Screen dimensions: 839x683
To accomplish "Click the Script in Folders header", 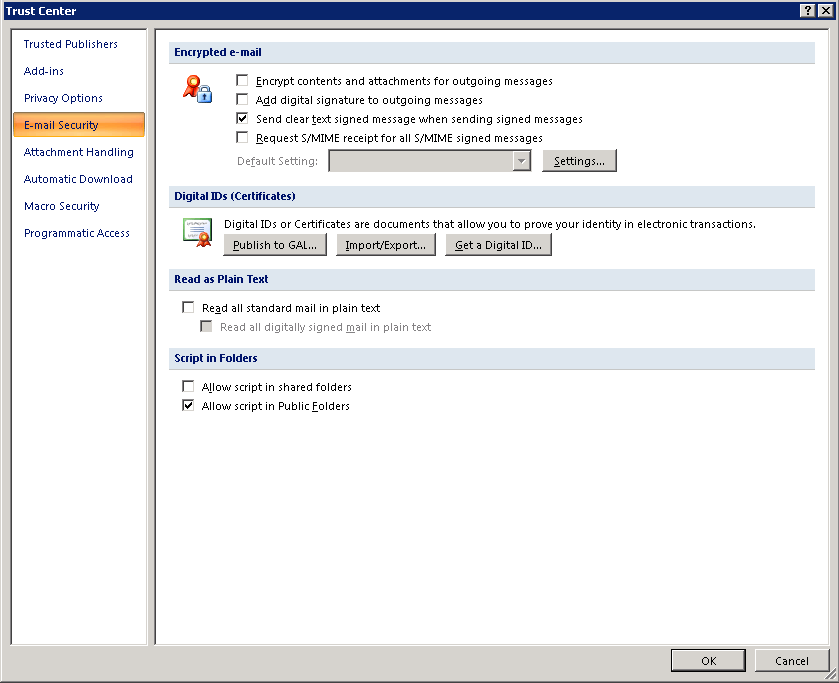I will 492,359.
